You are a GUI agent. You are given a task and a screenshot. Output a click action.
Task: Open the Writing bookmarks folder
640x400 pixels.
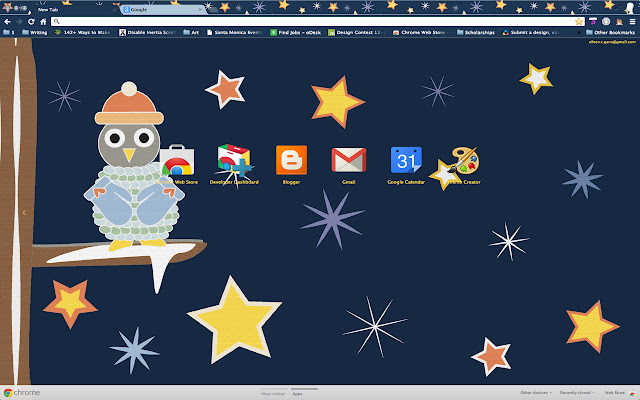pos(35,32)
